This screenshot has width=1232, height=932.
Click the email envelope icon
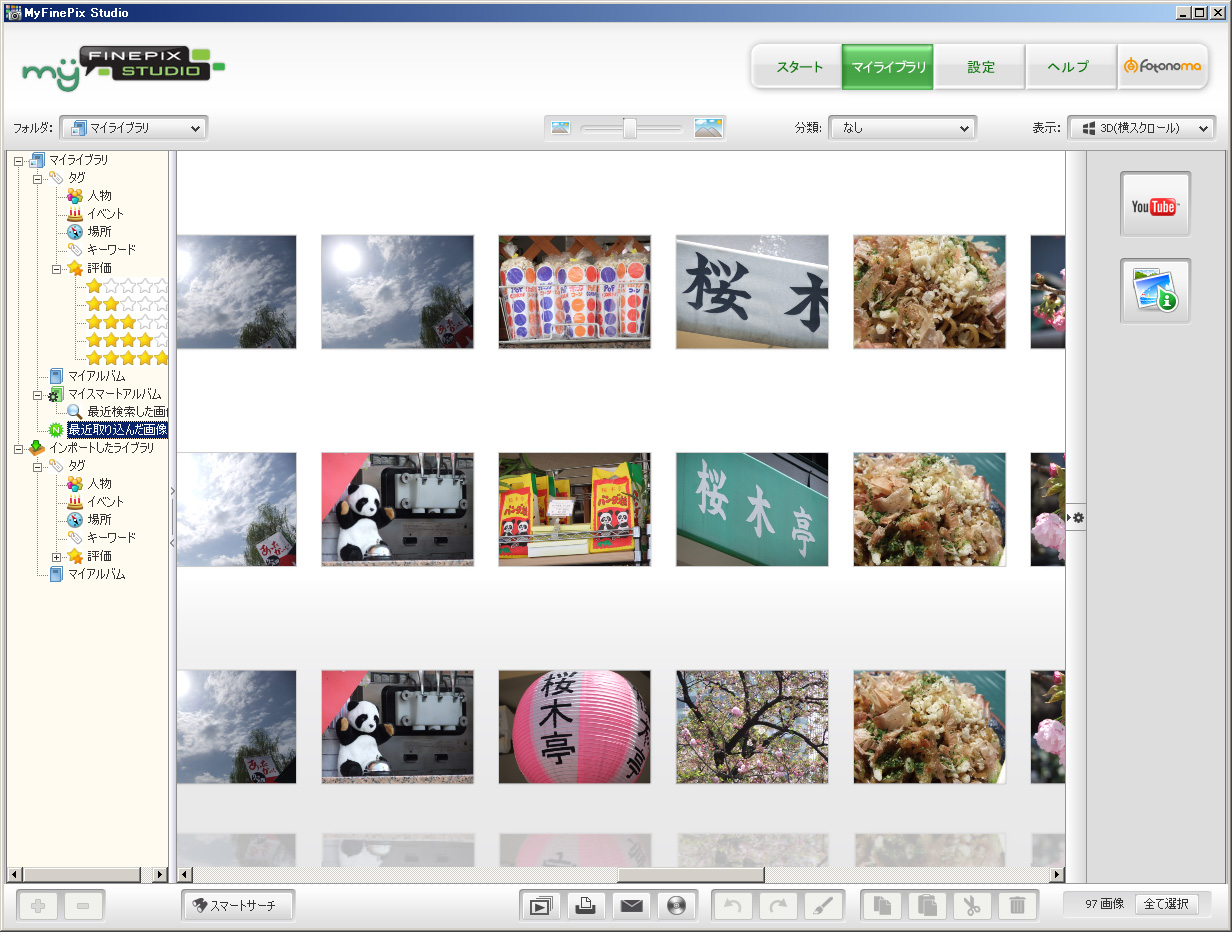[631, 906]
